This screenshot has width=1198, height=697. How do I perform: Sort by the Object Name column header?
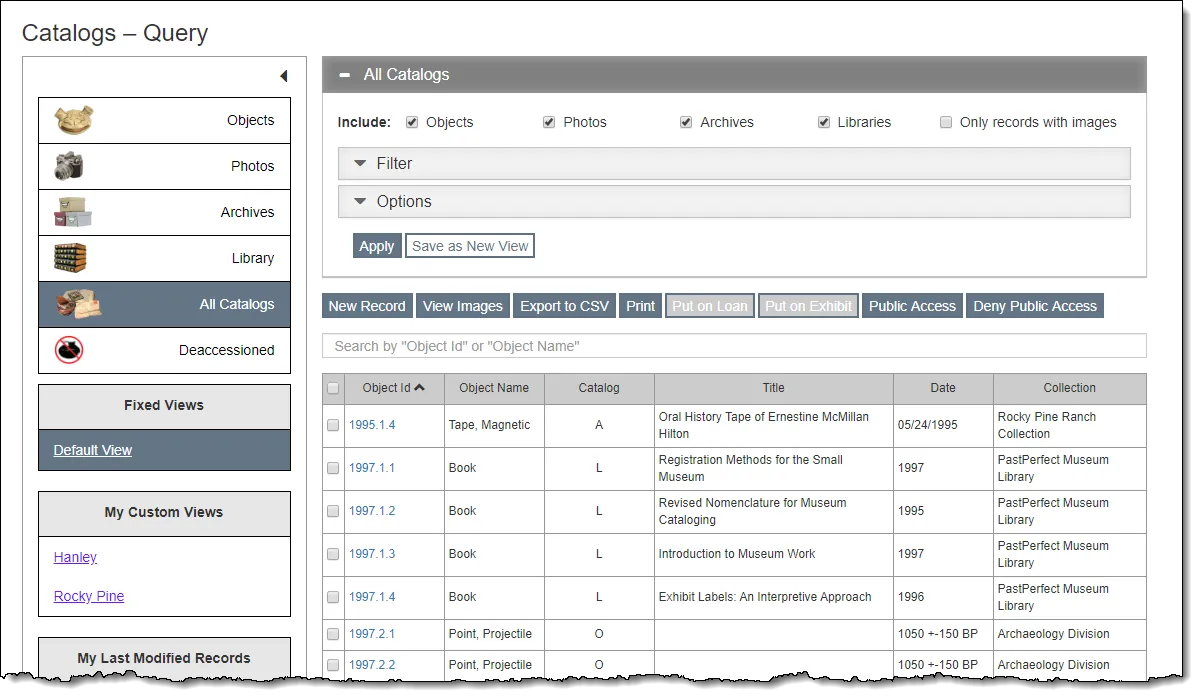[x=494, y=388]
